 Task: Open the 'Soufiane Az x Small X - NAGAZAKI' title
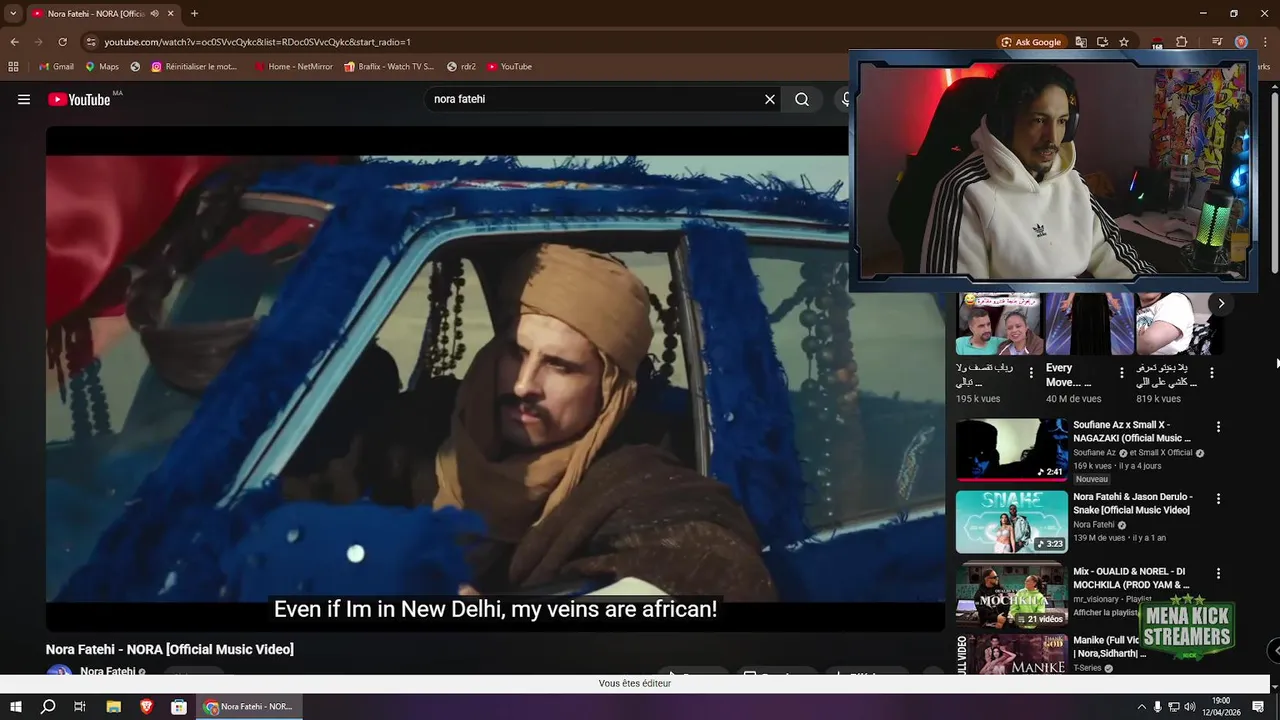tap(1132, 431)
